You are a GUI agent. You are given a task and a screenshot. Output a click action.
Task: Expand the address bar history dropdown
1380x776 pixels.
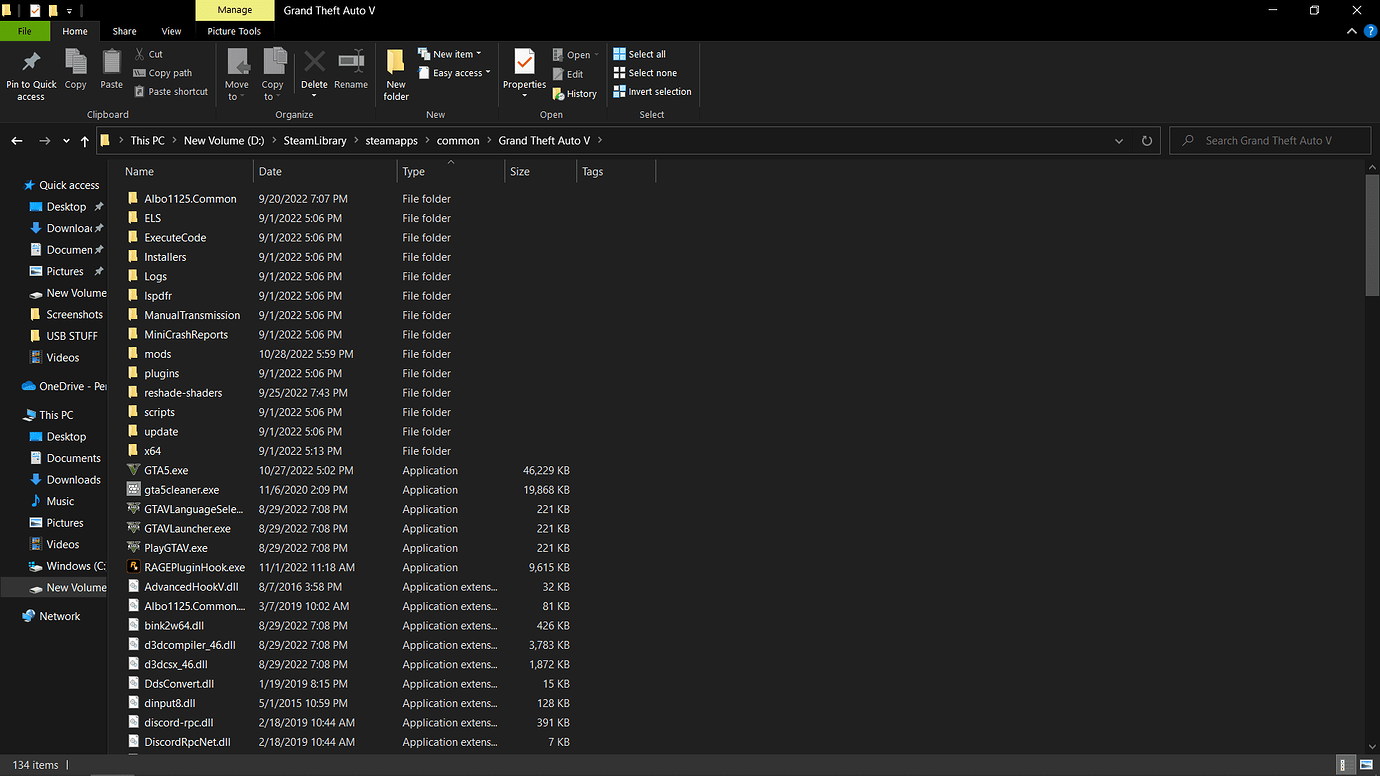click(x=1119, y=141)
